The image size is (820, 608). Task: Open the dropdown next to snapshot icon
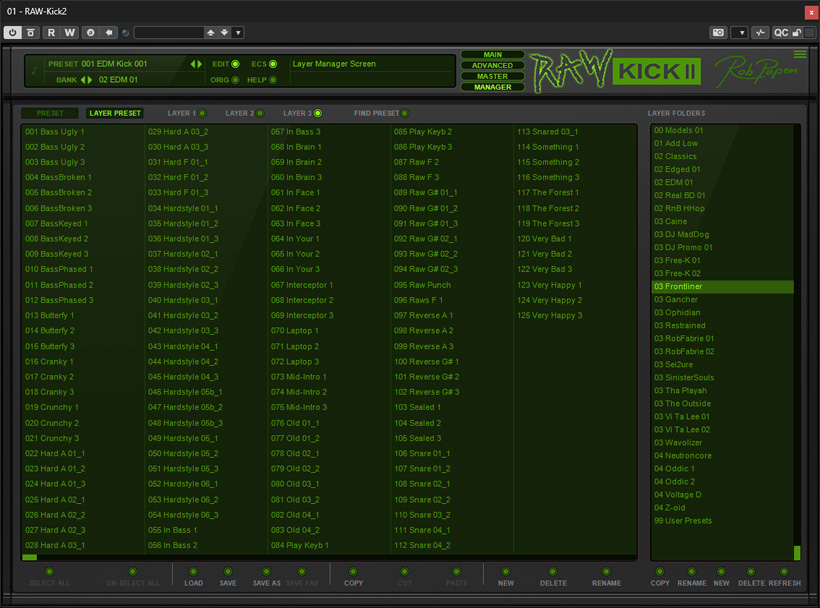(x=740, y=32)
